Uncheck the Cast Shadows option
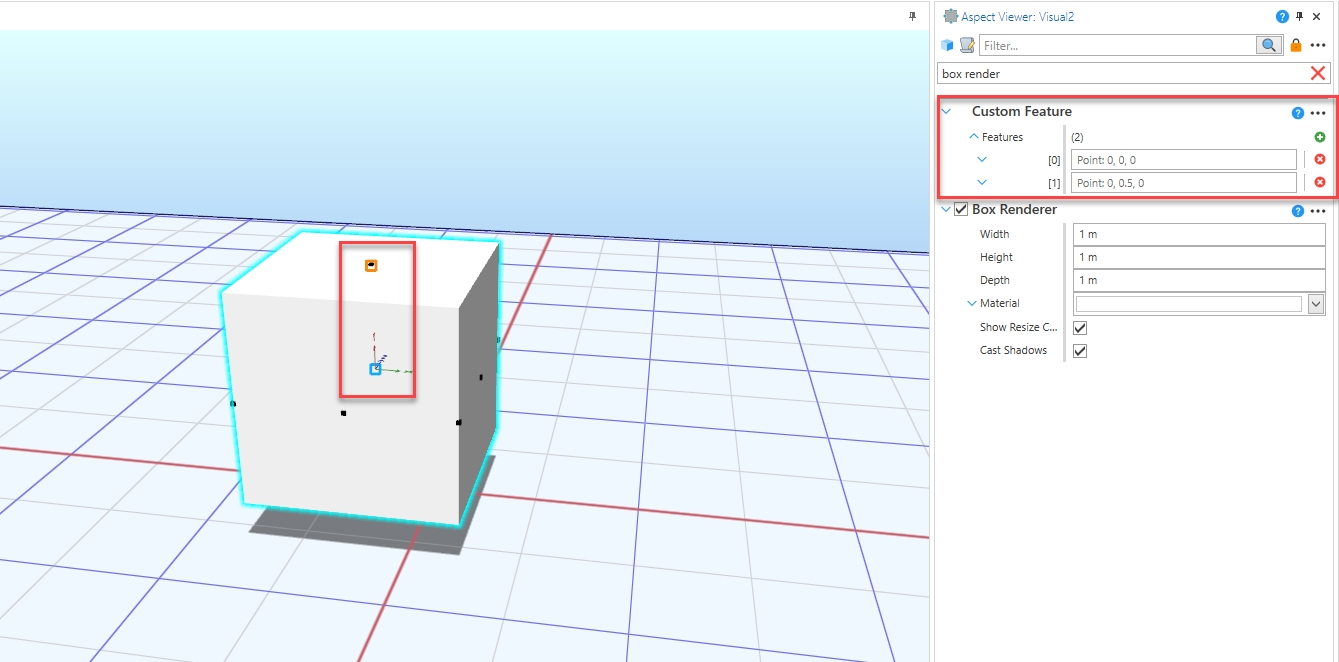1339x662 pixels. [x=1080, y=350]
